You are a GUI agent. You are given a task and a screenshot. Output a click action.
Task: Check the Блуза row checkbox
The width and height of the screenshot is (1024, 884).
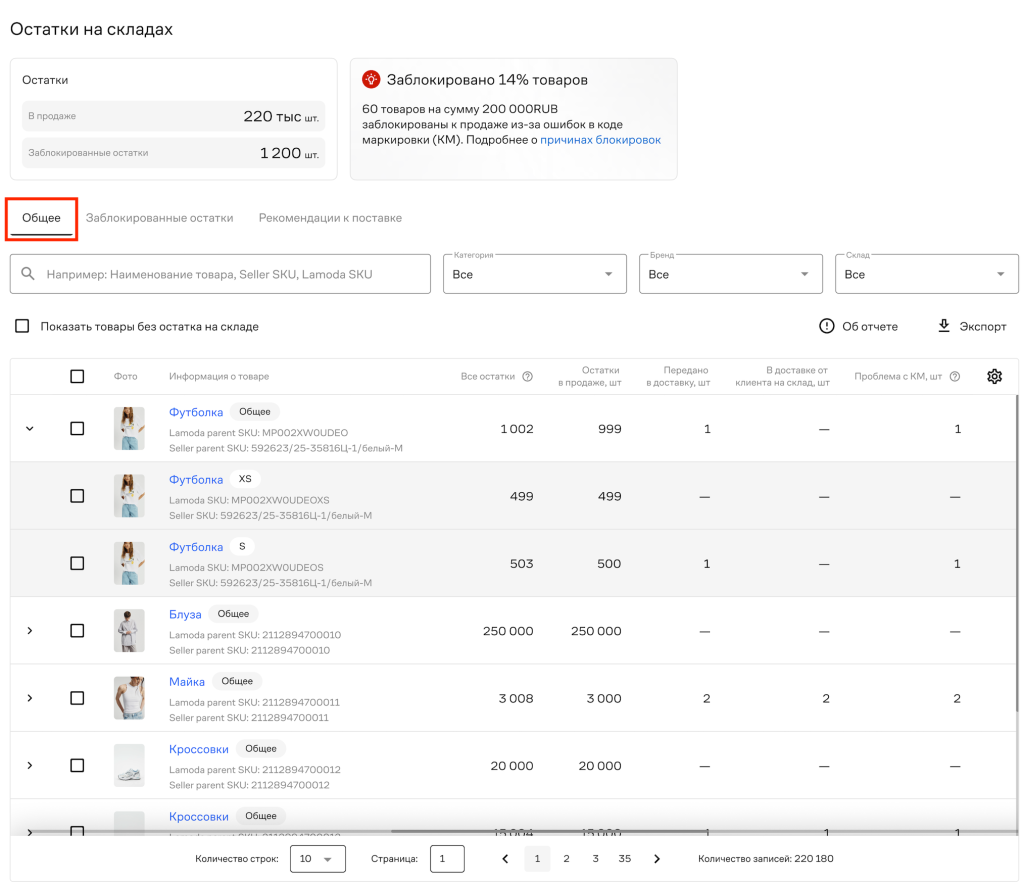[x=77, y=631]
